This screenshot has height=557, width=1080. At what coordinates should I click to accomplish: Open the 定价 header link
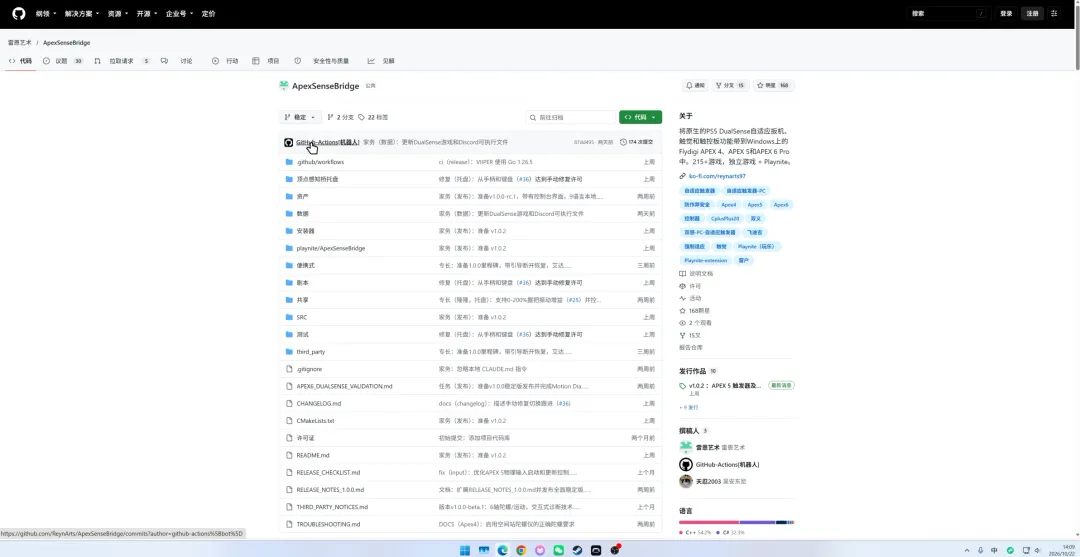pyautogui.click(x=208, y=14)
